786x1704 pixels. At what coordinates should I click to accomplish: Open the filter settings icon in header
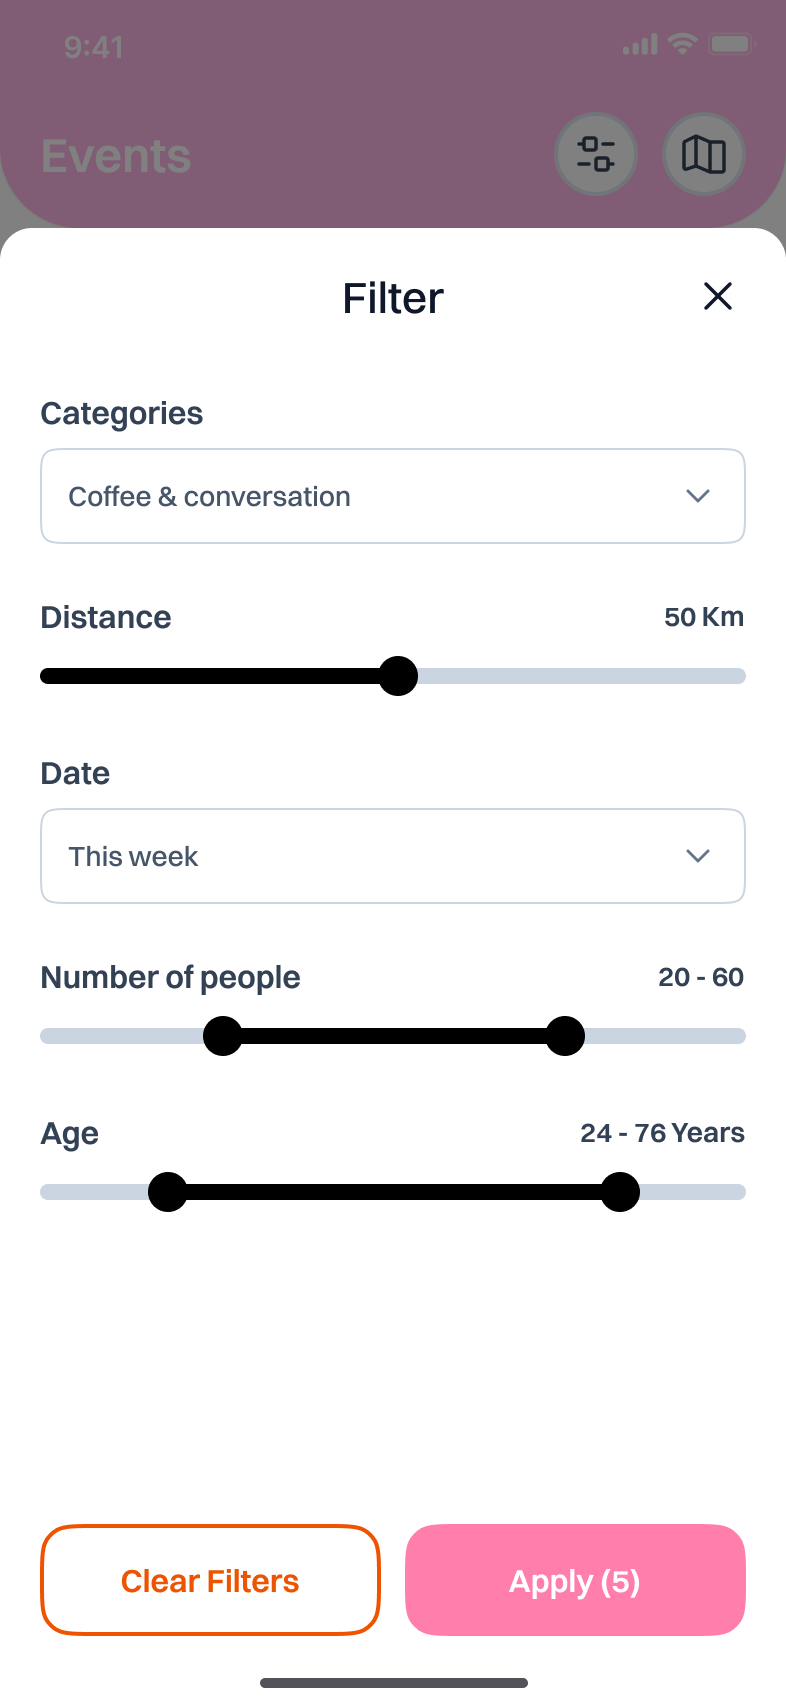(596, 154)
